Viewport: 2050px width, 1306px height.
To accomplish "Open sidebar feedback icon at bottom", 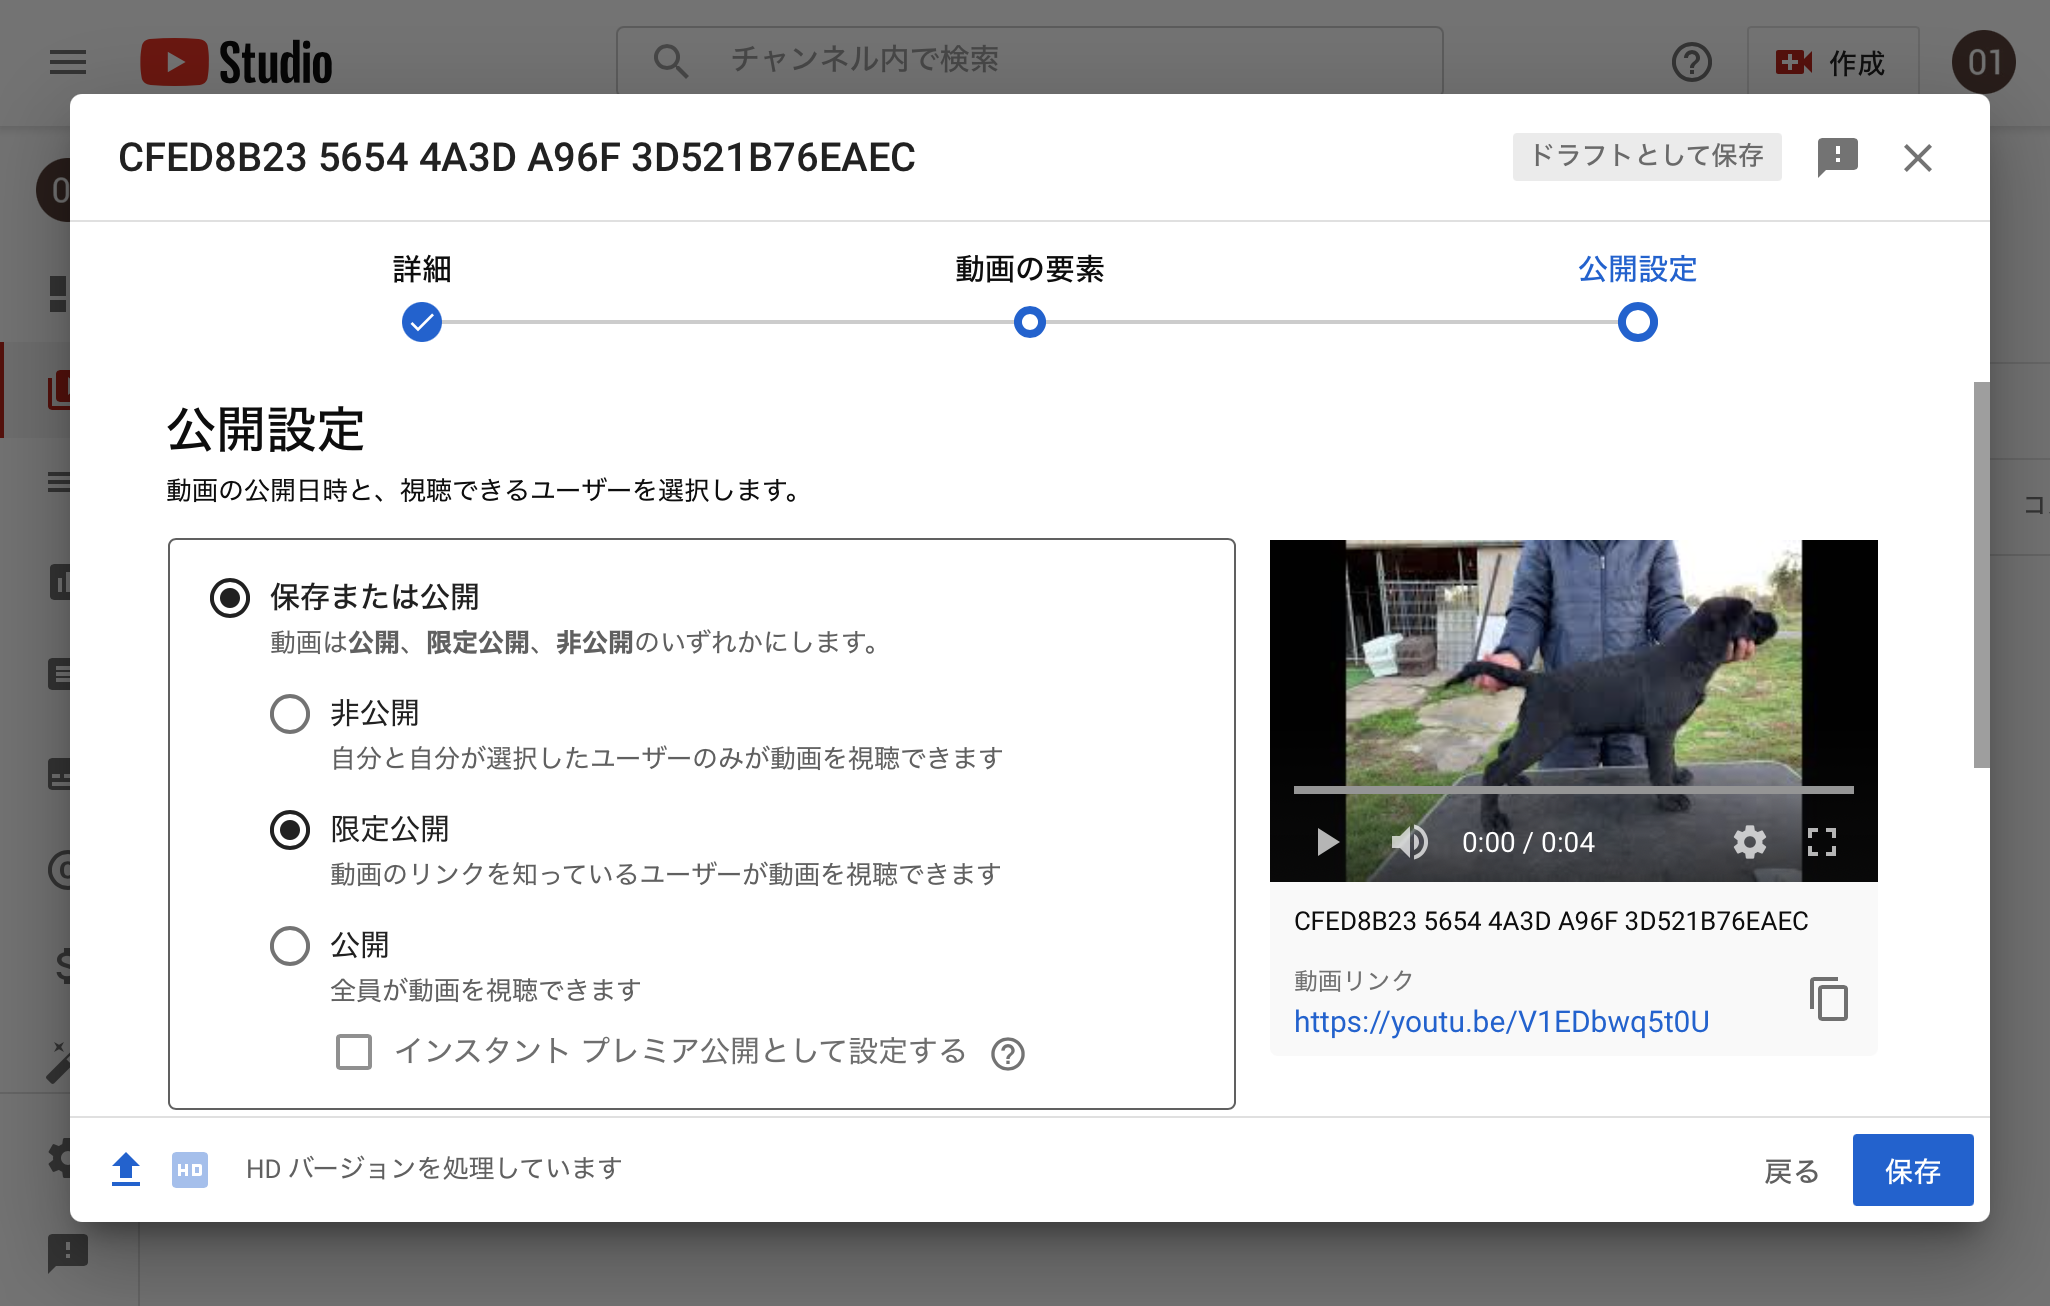I will pos(68,1252).
